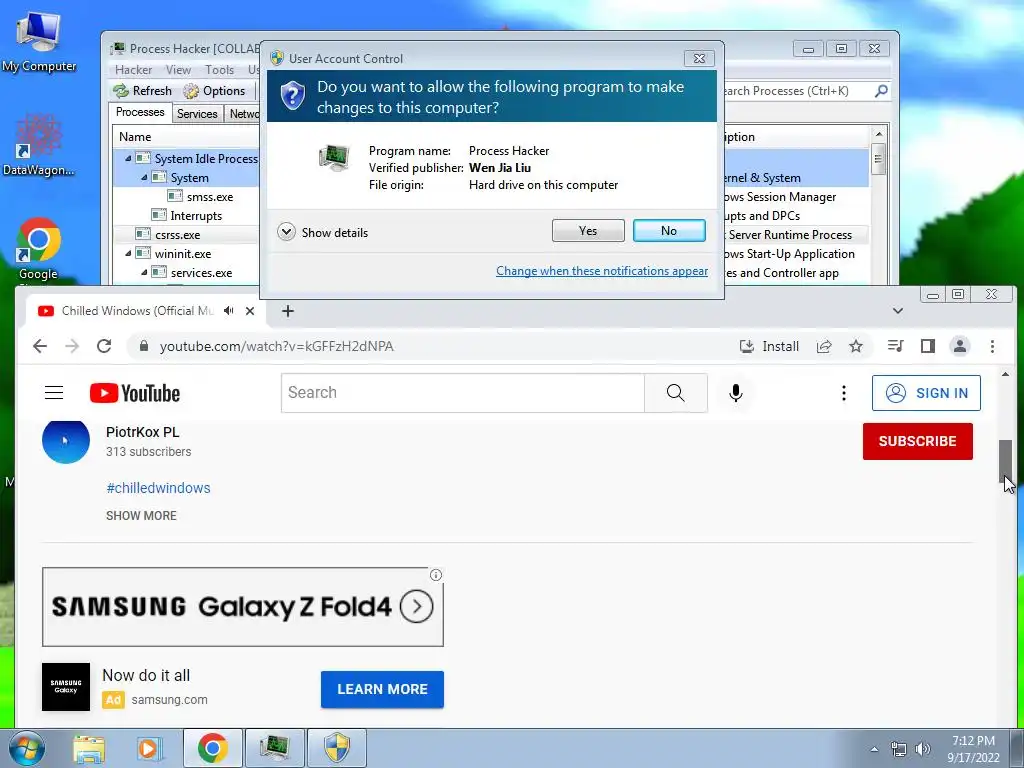
Task: Click the padlock site info icon
Action: [144, 346]
